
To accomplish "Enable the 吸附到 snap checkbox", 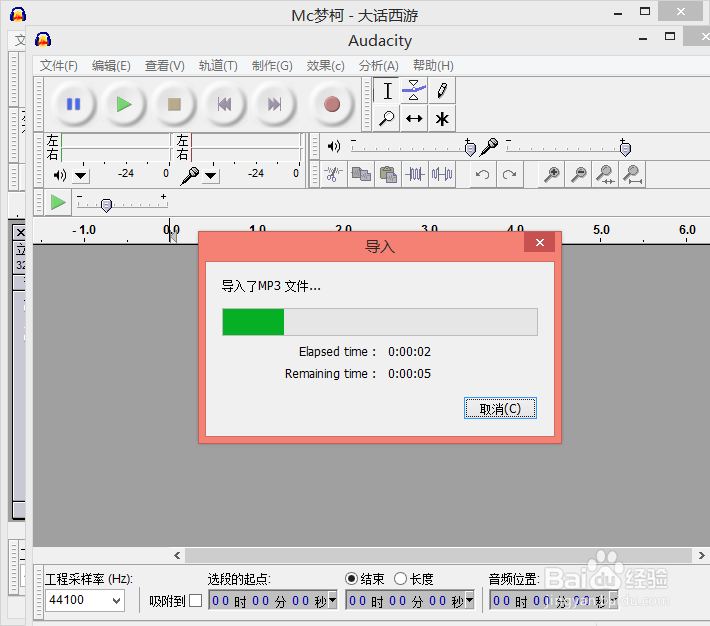I will click(196, 601).
